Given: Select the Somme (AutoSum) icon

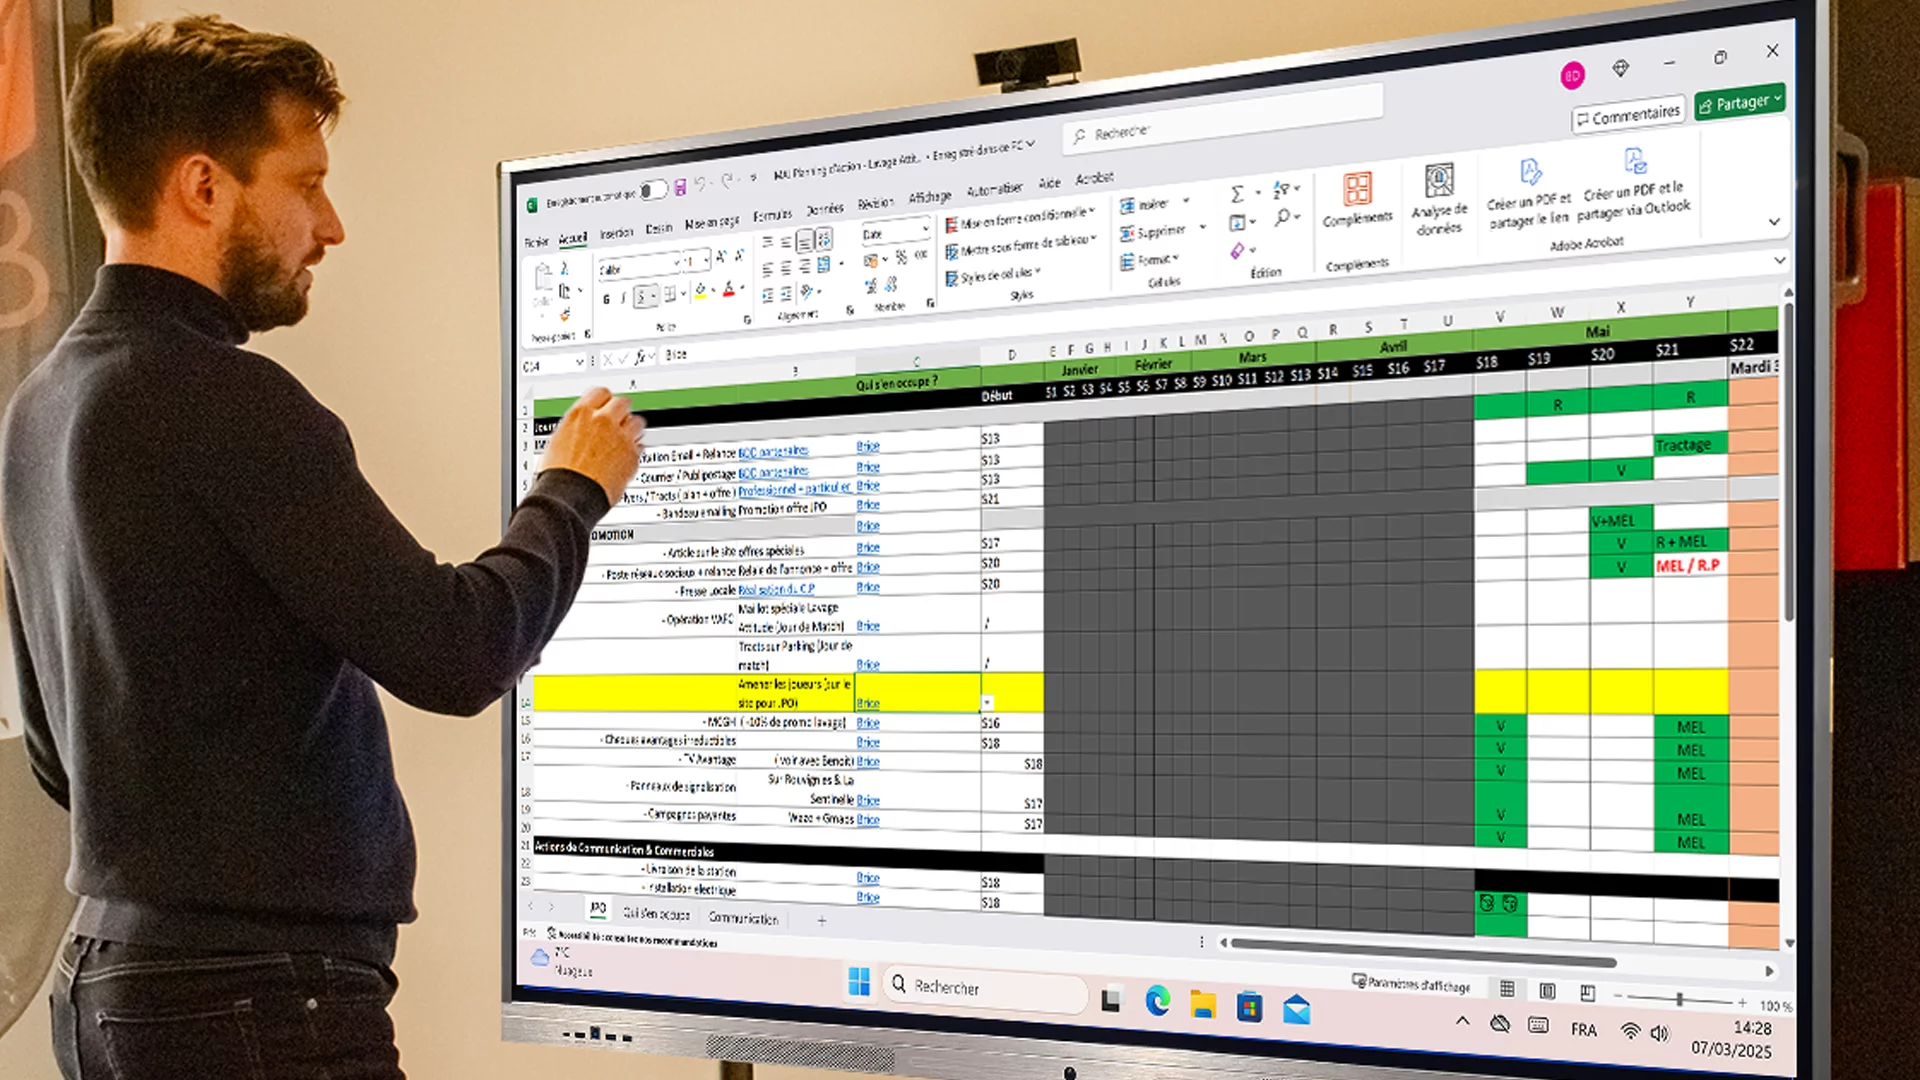Looking at the screenshot, I should (1237, 192).
